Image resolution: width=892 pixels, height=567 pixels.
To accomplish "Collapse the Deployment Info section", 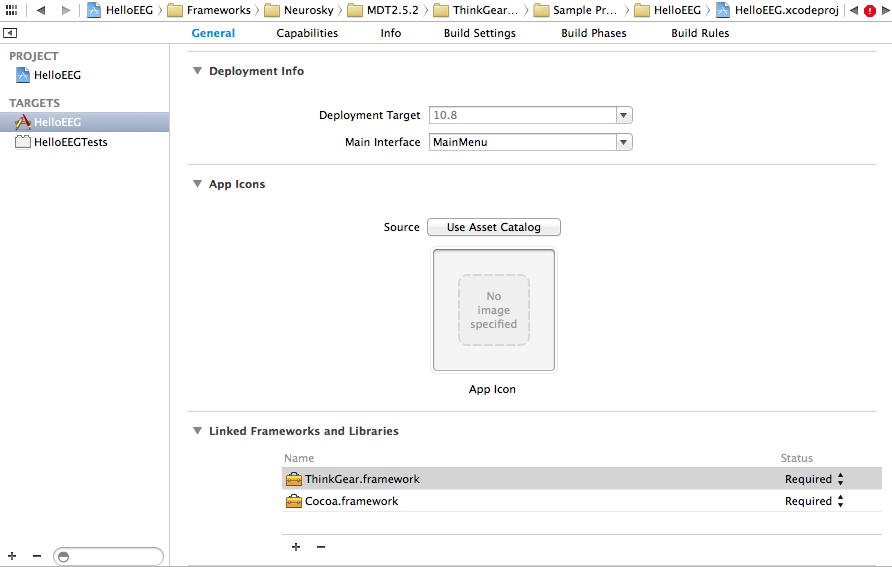I will tap(197, 71).
